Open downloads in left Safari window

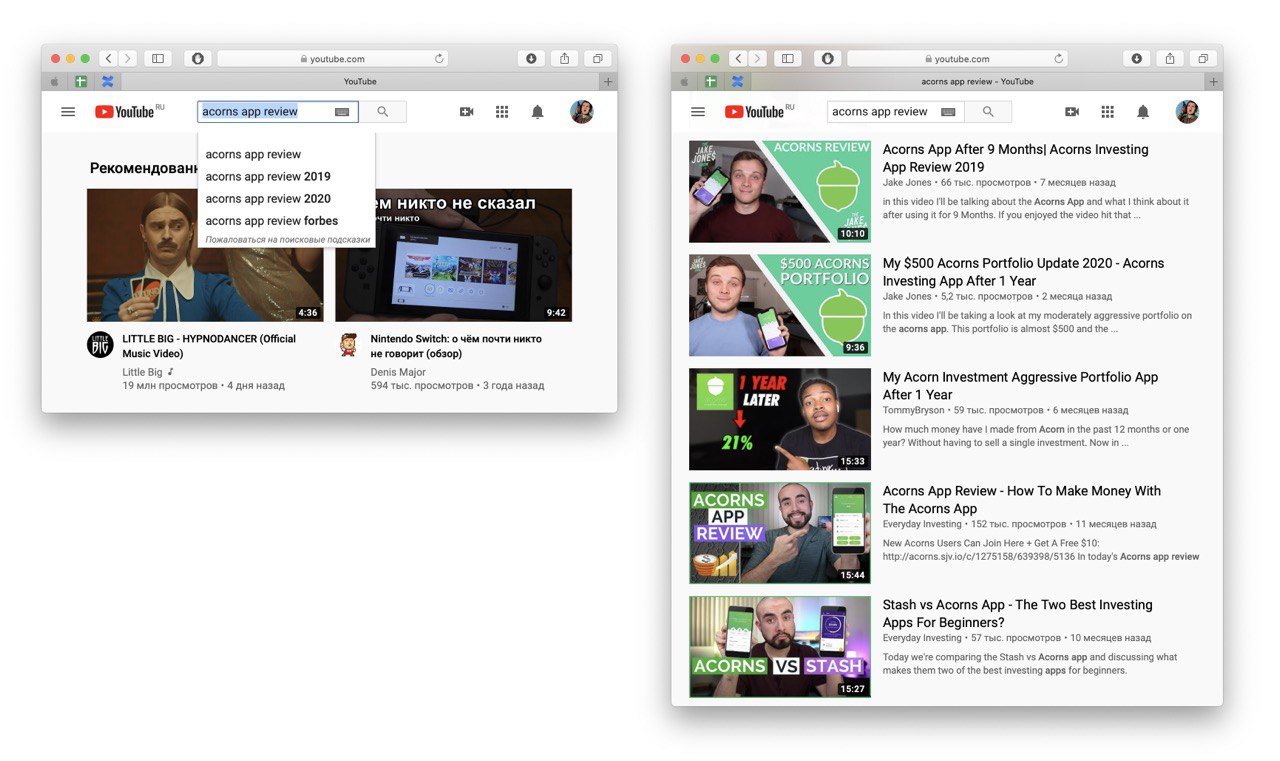pyautogui.click(x=531, y=59)
